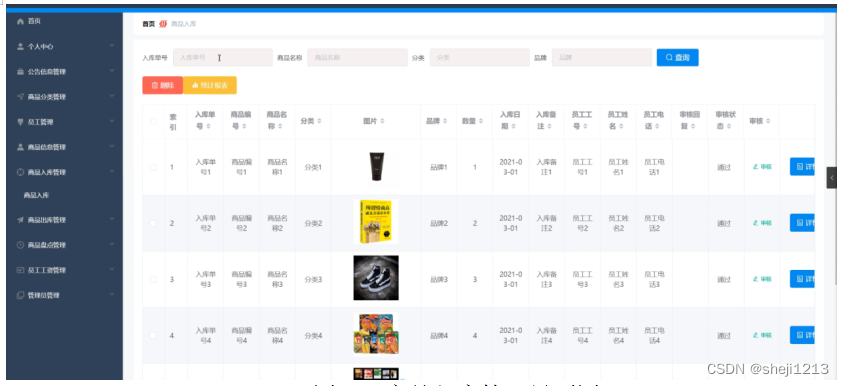Focus the 品牌 search input field
844x386 pixels.
[x=602, y=57]
